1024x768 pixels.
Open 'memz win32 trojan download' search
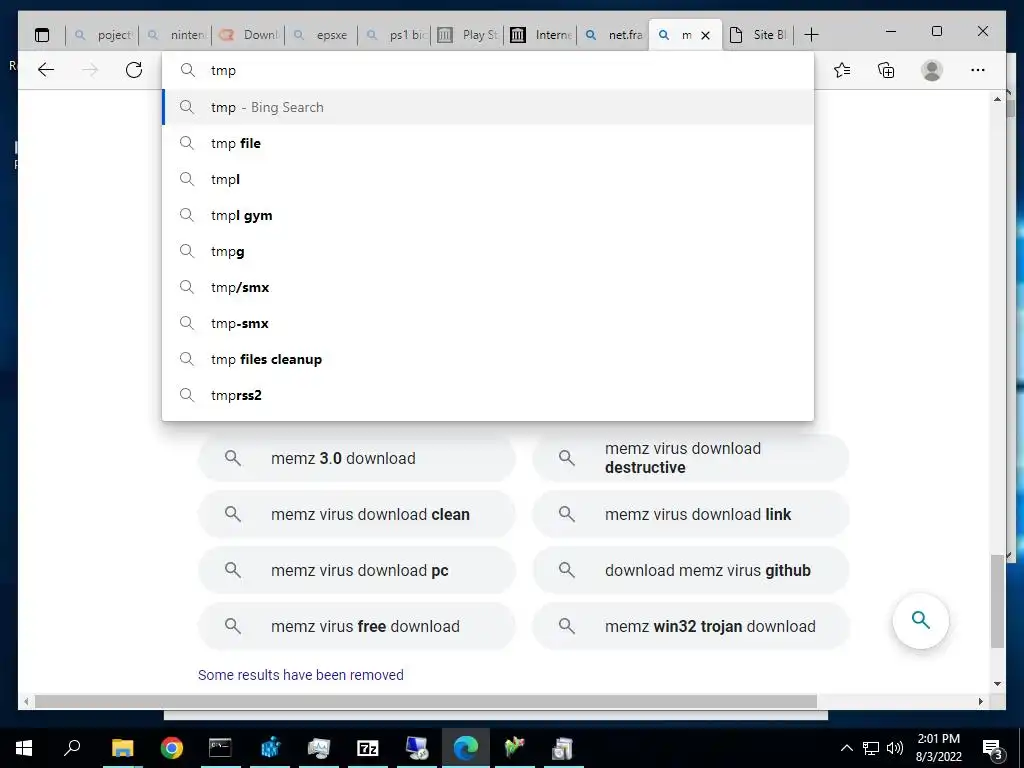(x=691, y=626)
